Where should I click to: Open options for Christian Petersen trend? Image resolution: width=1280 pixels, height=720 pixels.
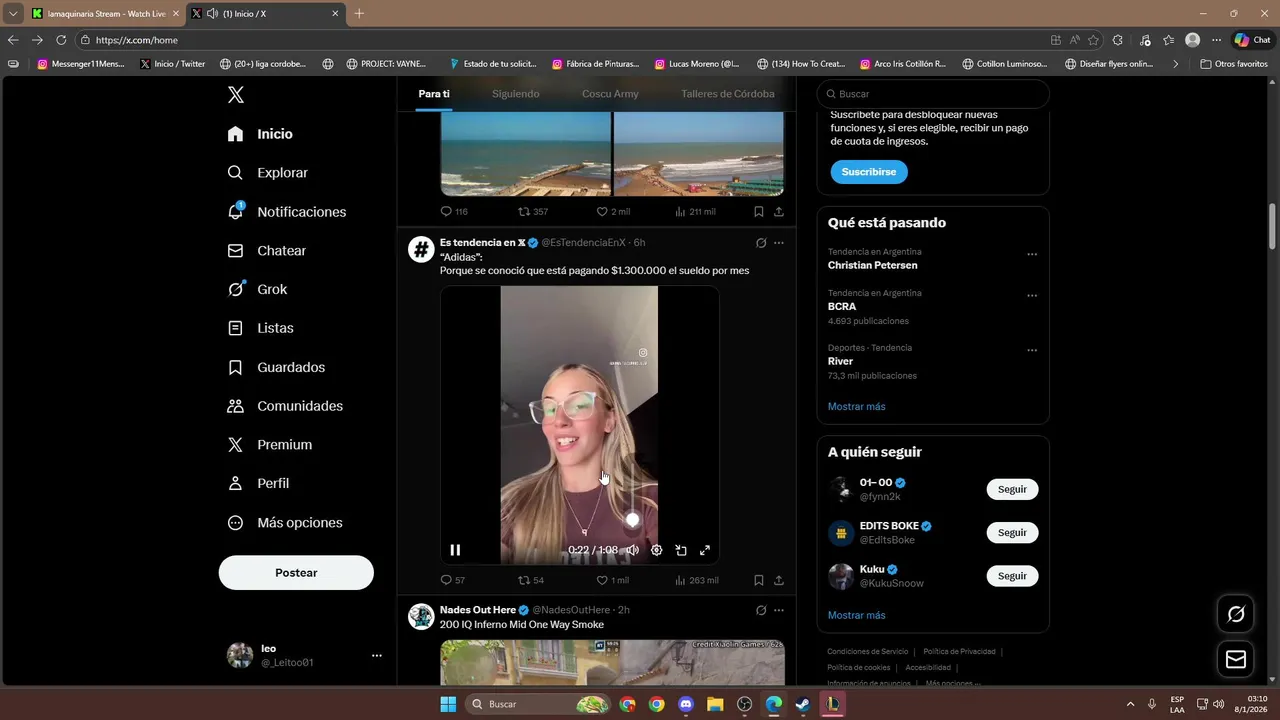(1032, 254)
